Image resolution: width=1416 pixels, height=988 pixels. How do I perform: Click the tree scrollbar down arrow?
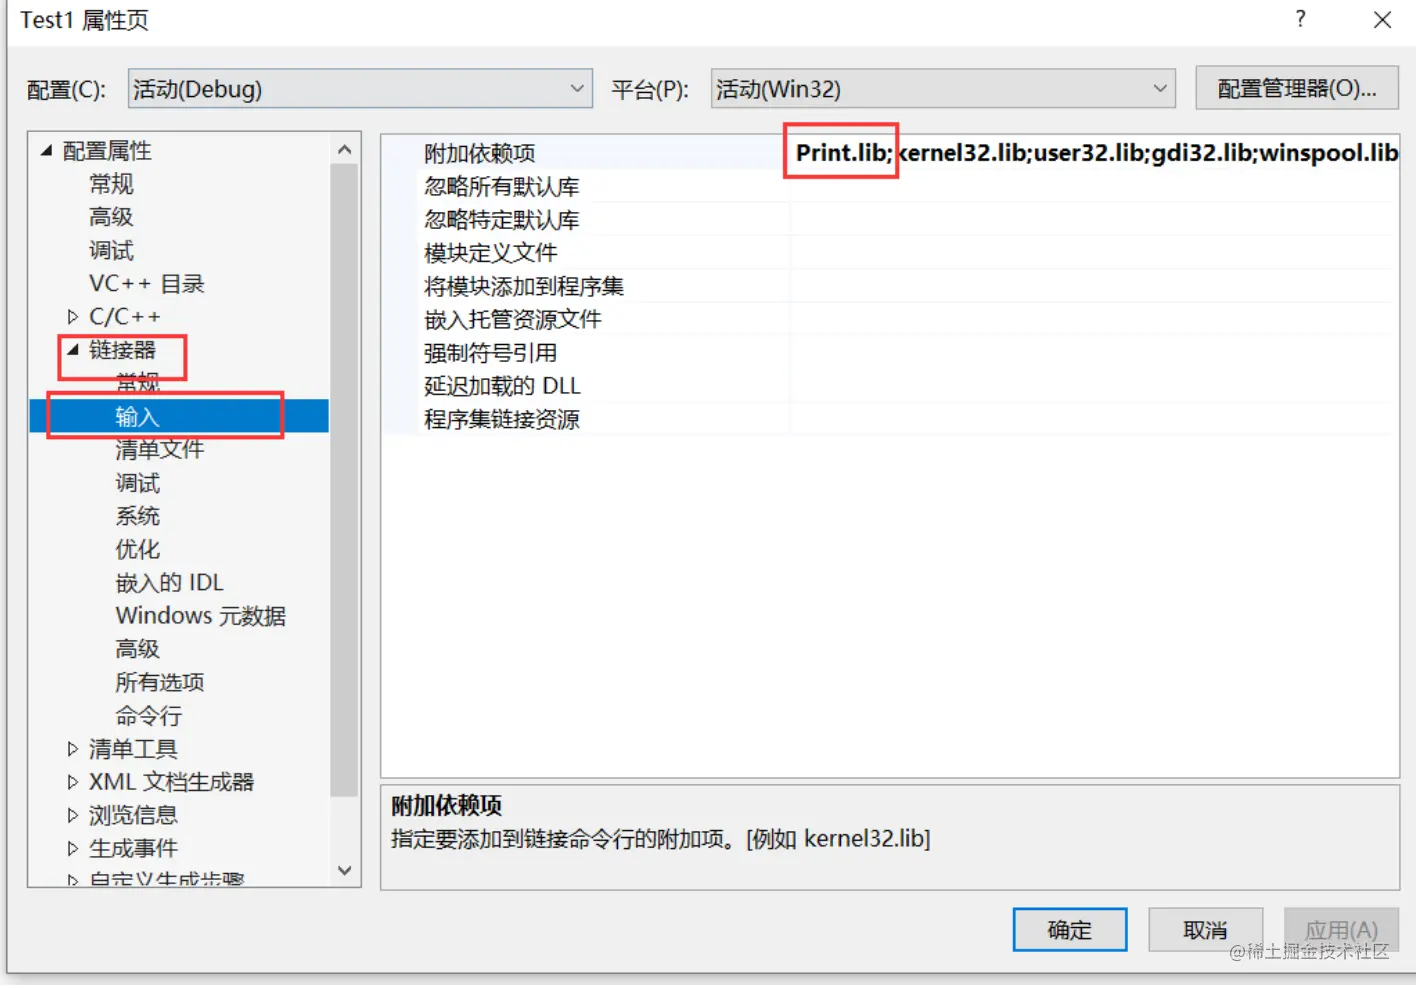point(345,871)
